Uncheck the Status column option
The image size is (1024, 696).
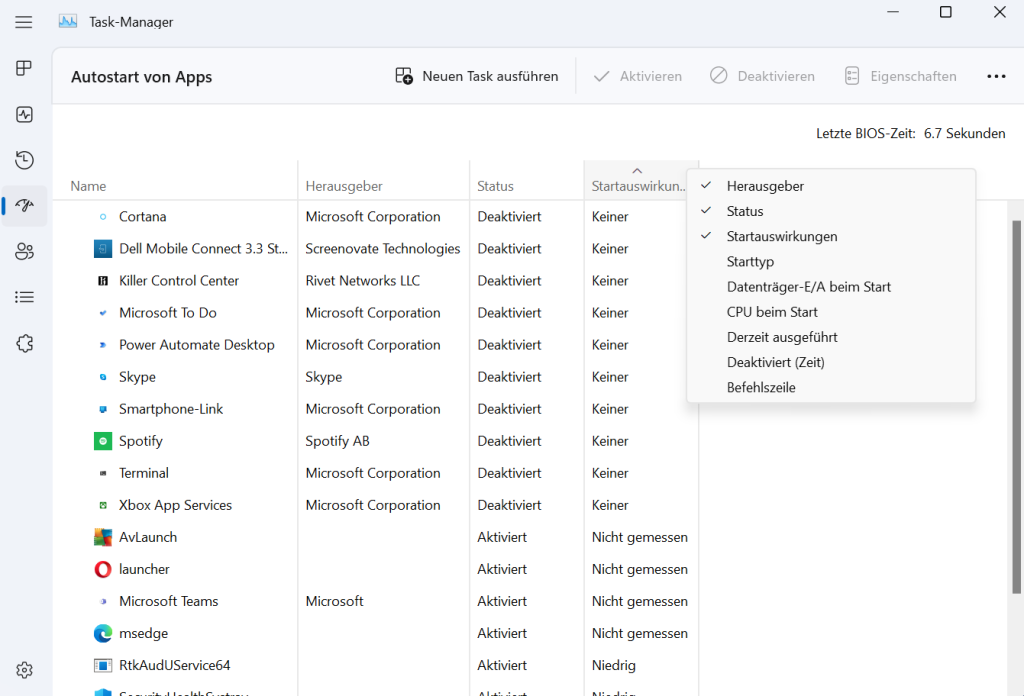pos(831,211)
